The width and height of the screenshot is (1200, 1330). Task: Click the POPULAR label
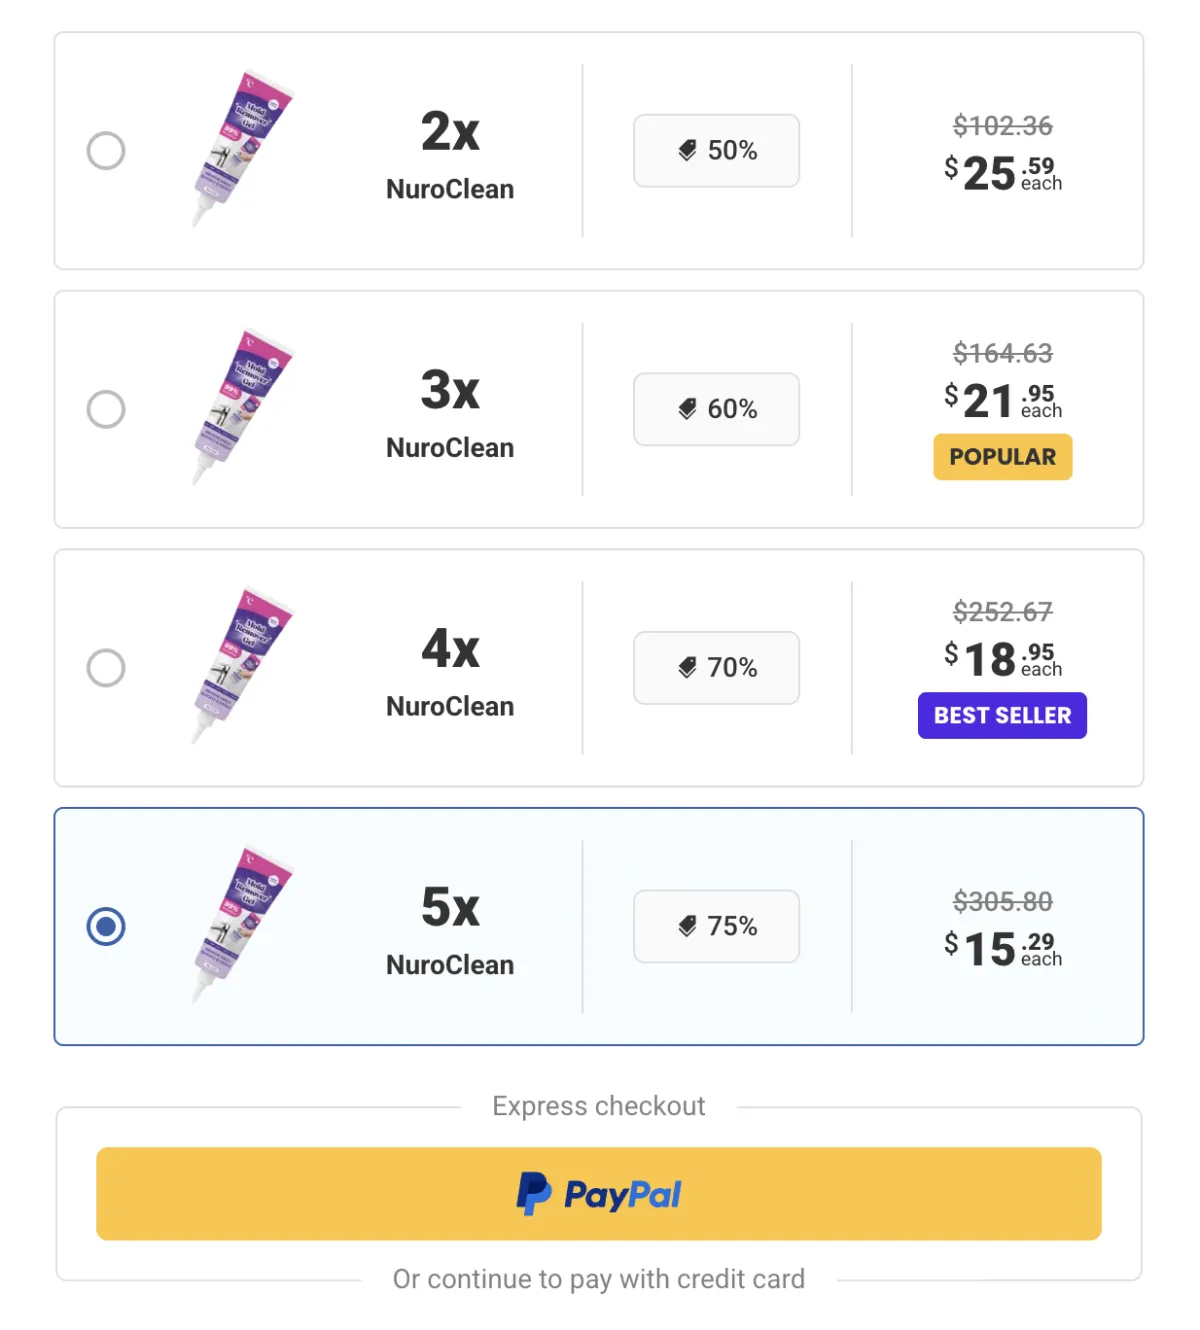pyautogui.click(x=1002, y=456)
